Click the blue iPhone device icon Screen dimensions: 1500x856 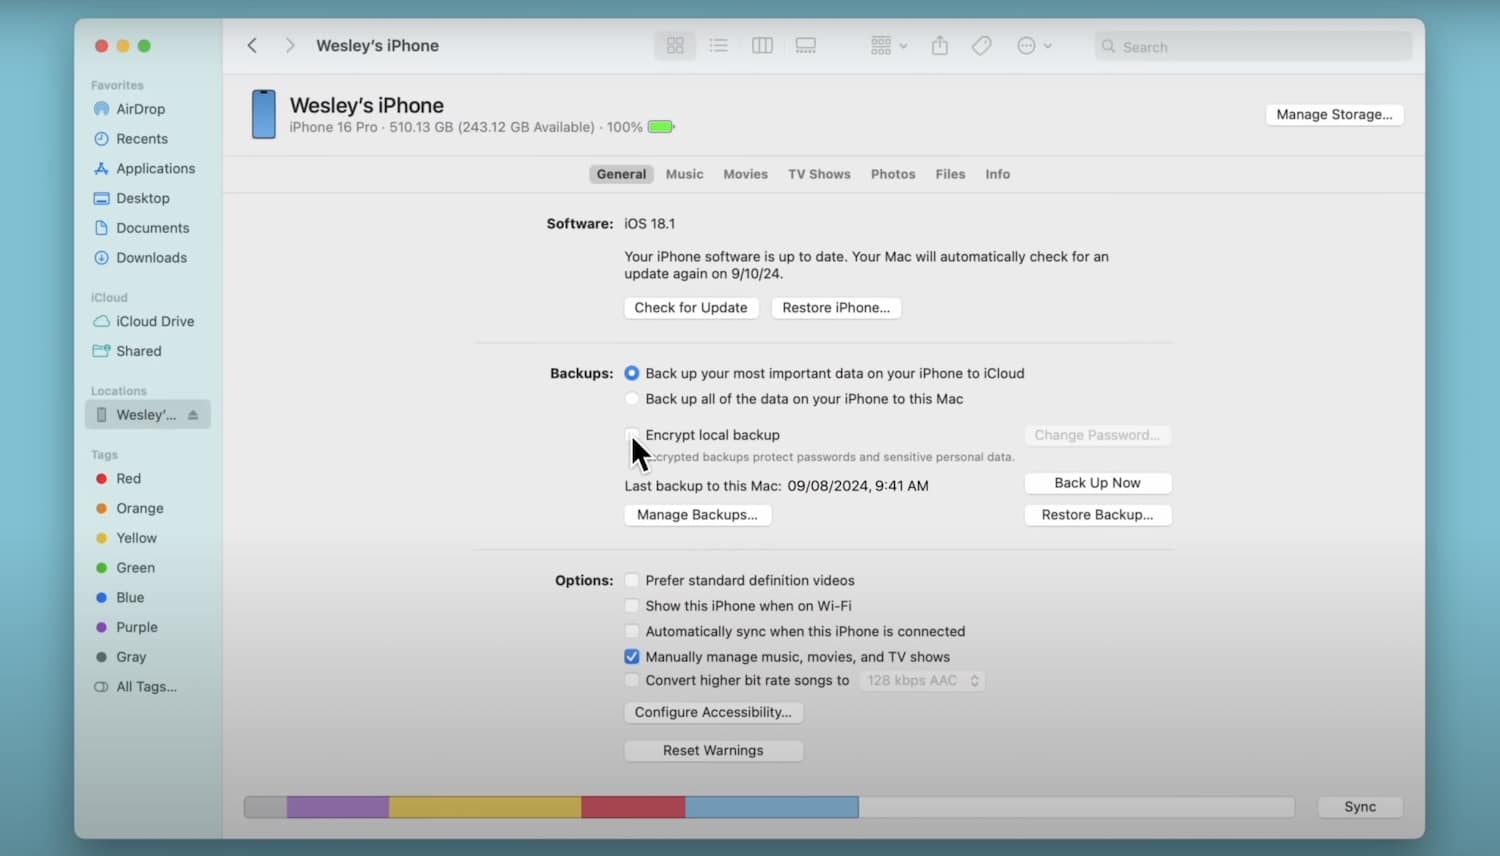(x=264, y=114)
